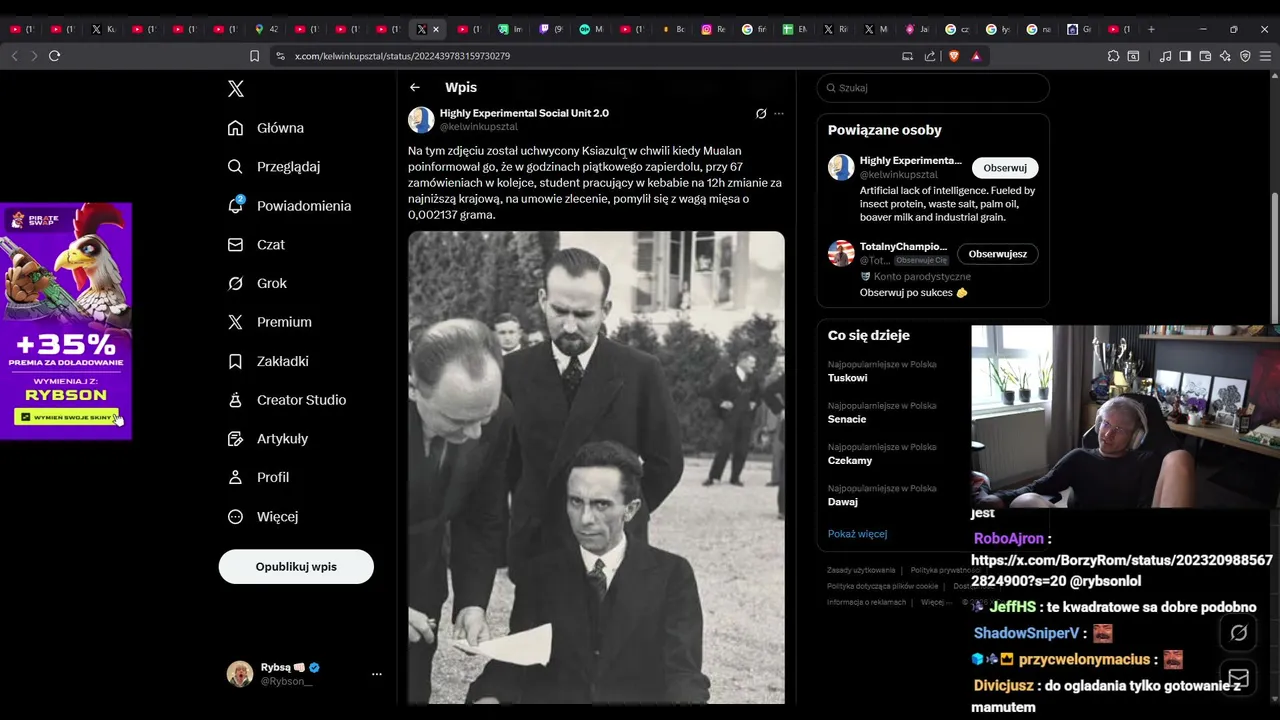This screenshot has width=1280, height=720.
Task: Click WYMIEŃ SWOJE SKINY ad button
Action: click(x=66, y=417)
